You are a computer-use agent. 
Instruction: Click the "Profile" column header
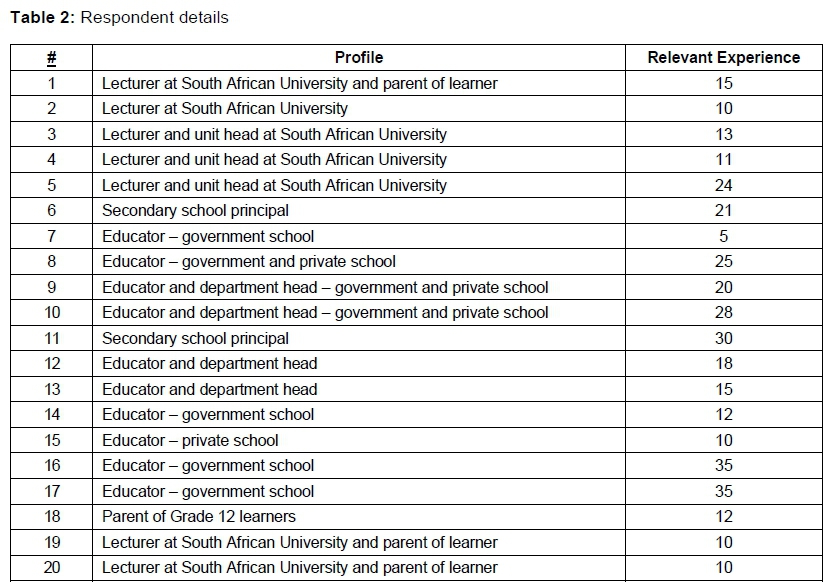(x=358, y=58)
